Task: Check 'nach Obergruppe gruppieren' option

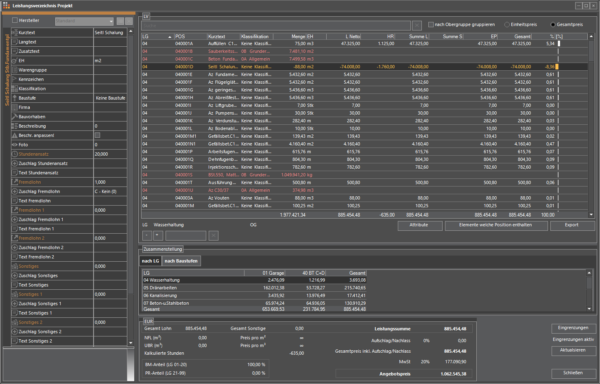Action: pyautogui.click(x=431, y=24)
